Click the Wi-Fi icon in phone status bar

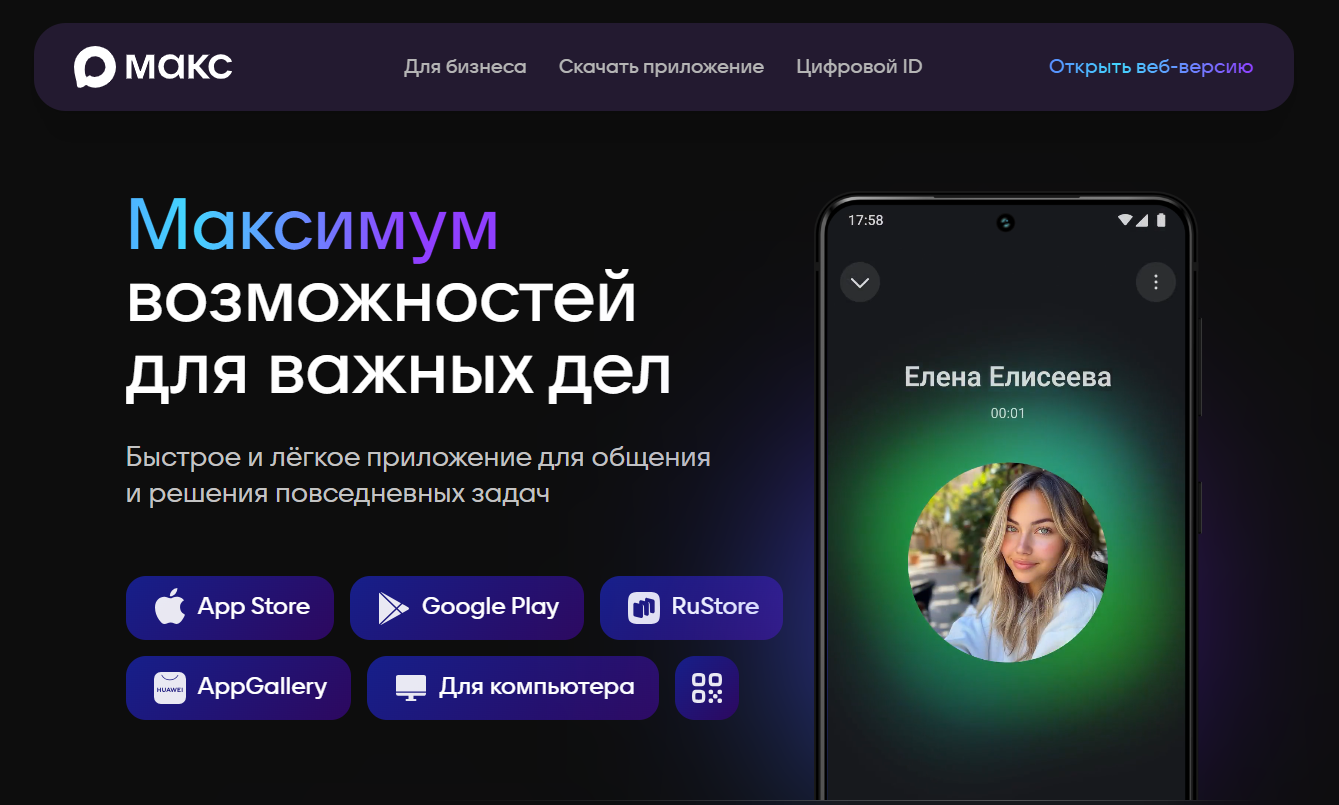(x=1125, y=220)
